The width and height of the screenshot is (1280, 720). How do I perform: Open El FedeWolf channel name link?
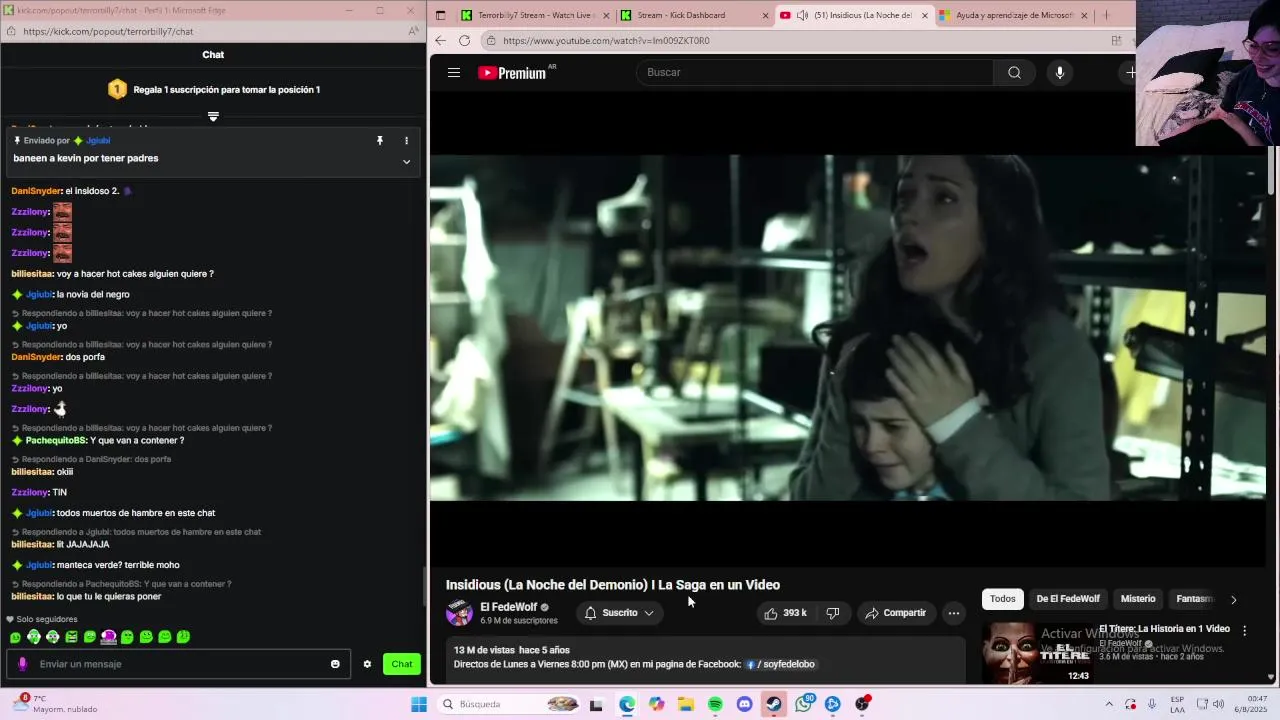click(508, 607)
